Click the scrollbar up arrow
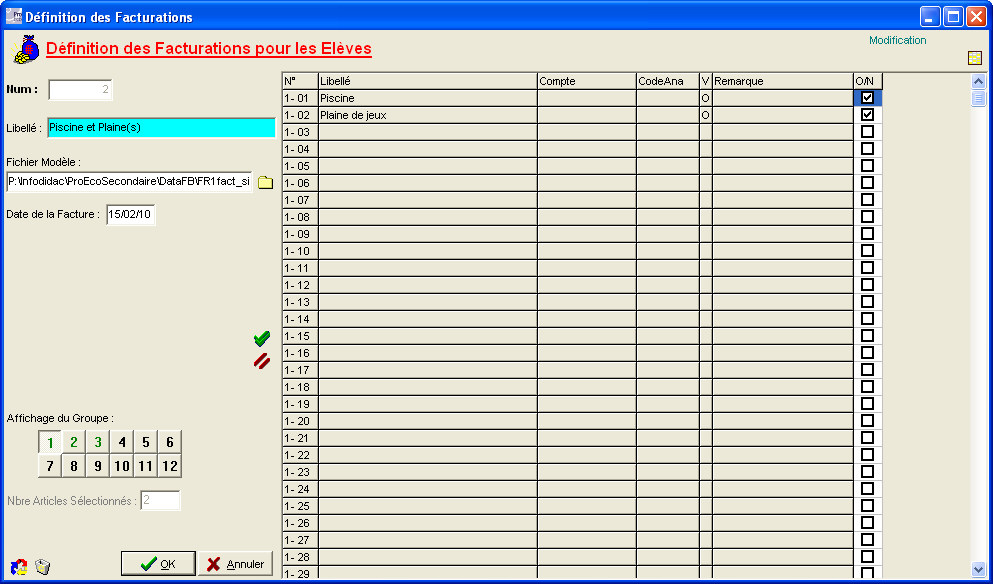The height and width of the screenshot is (584, 993). tap(978, 82)
